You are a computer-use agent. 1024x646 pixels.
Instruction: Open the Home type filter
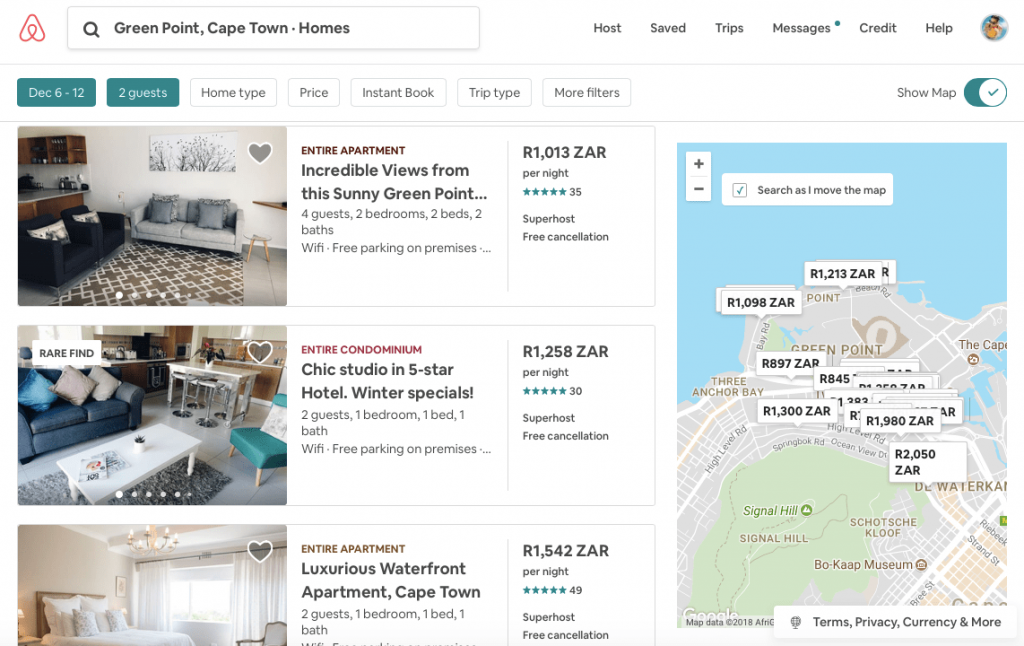coord(233,92)
